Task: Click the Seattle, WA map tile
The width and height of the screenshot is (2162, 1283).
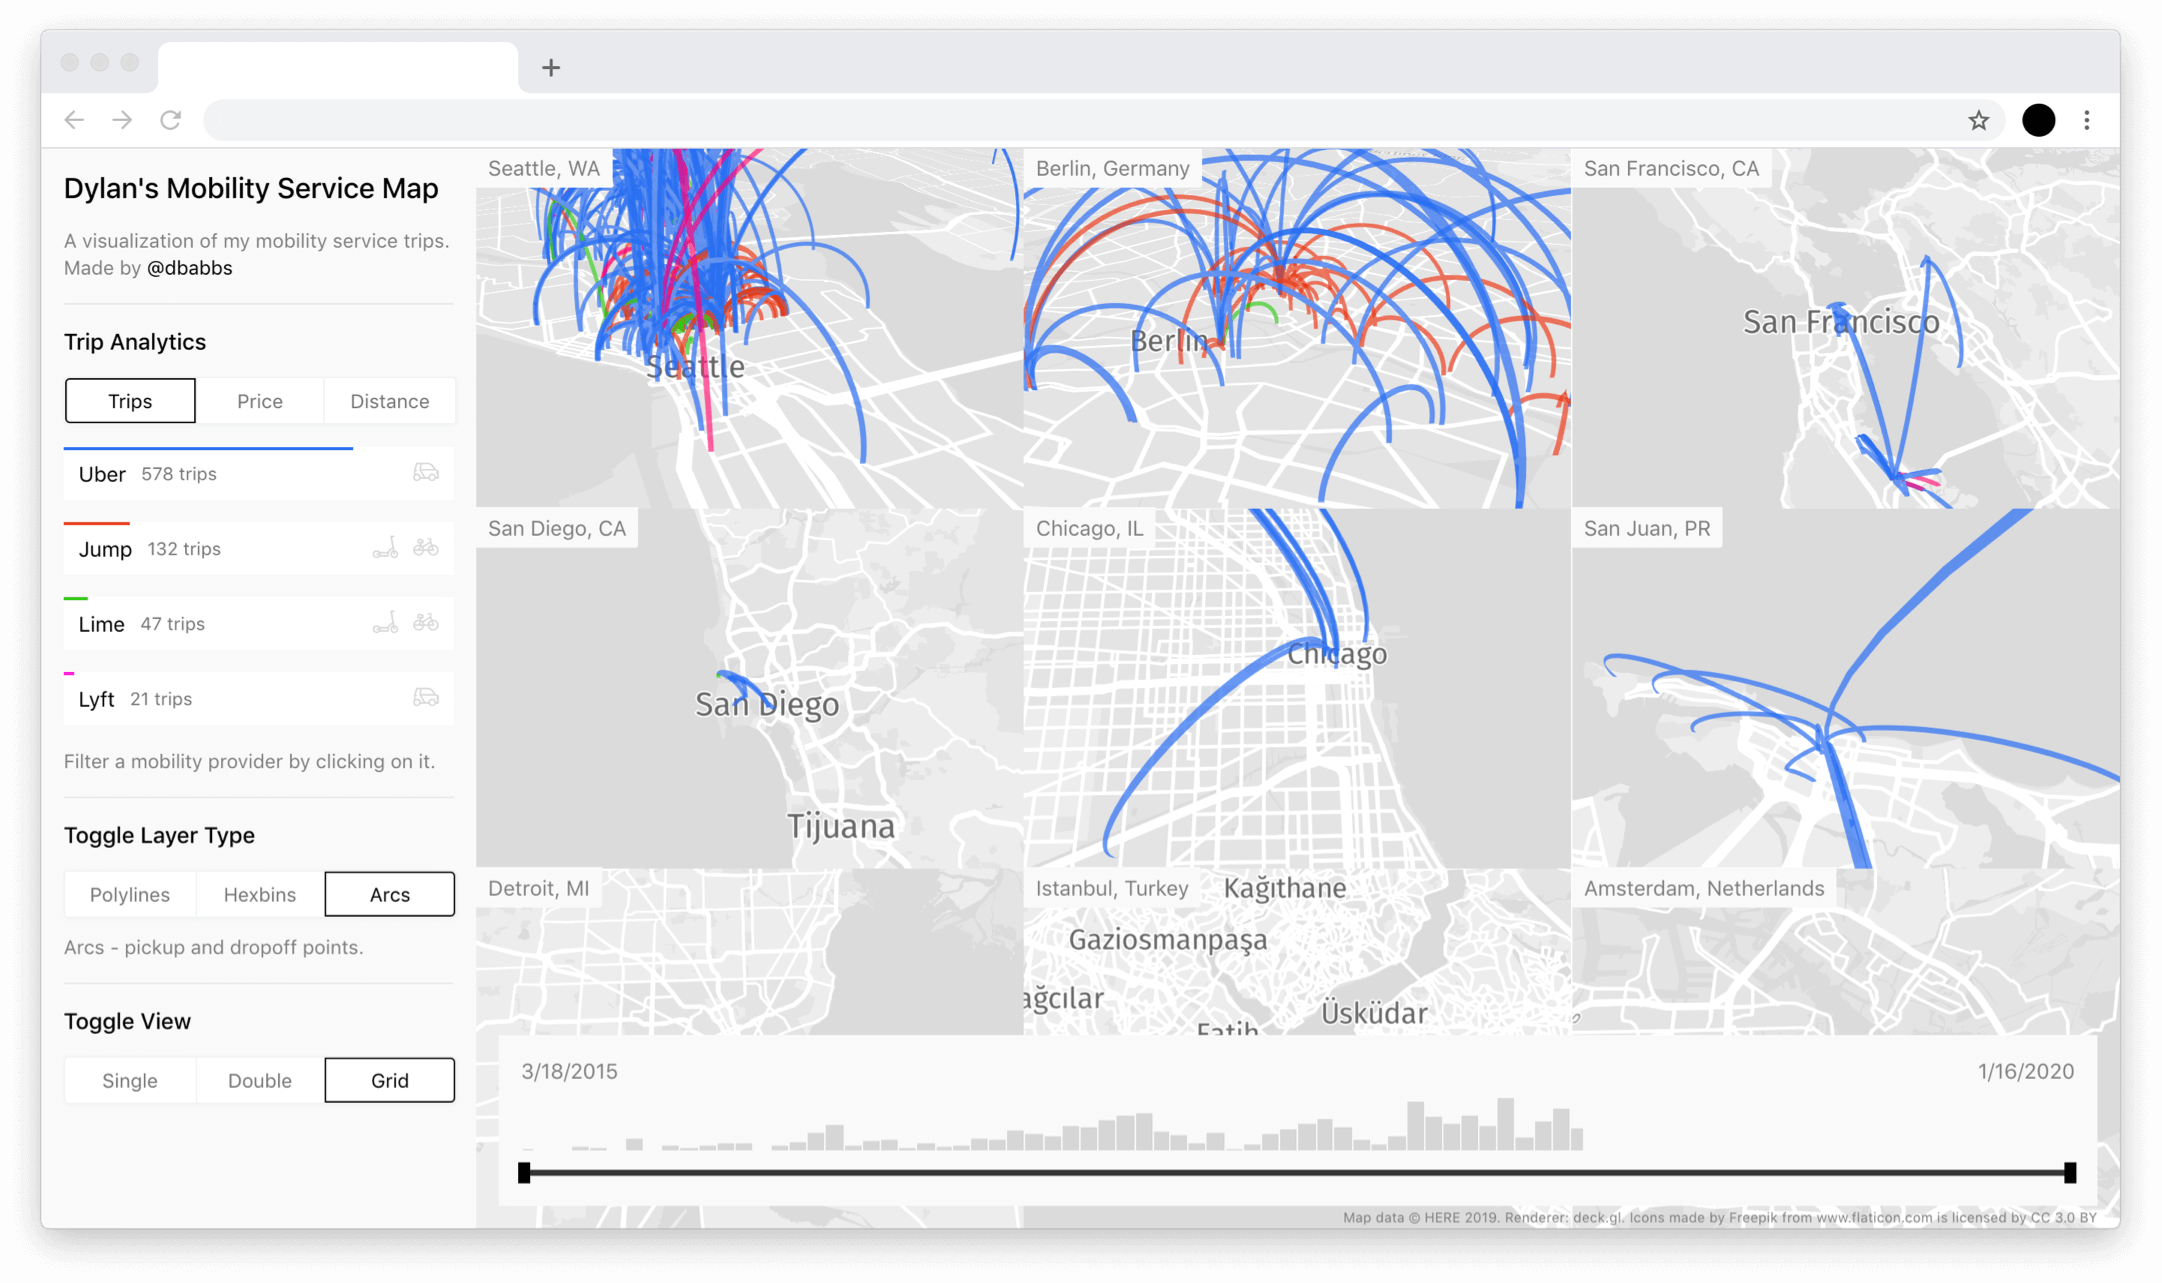Action: click(x=750, y=328)
